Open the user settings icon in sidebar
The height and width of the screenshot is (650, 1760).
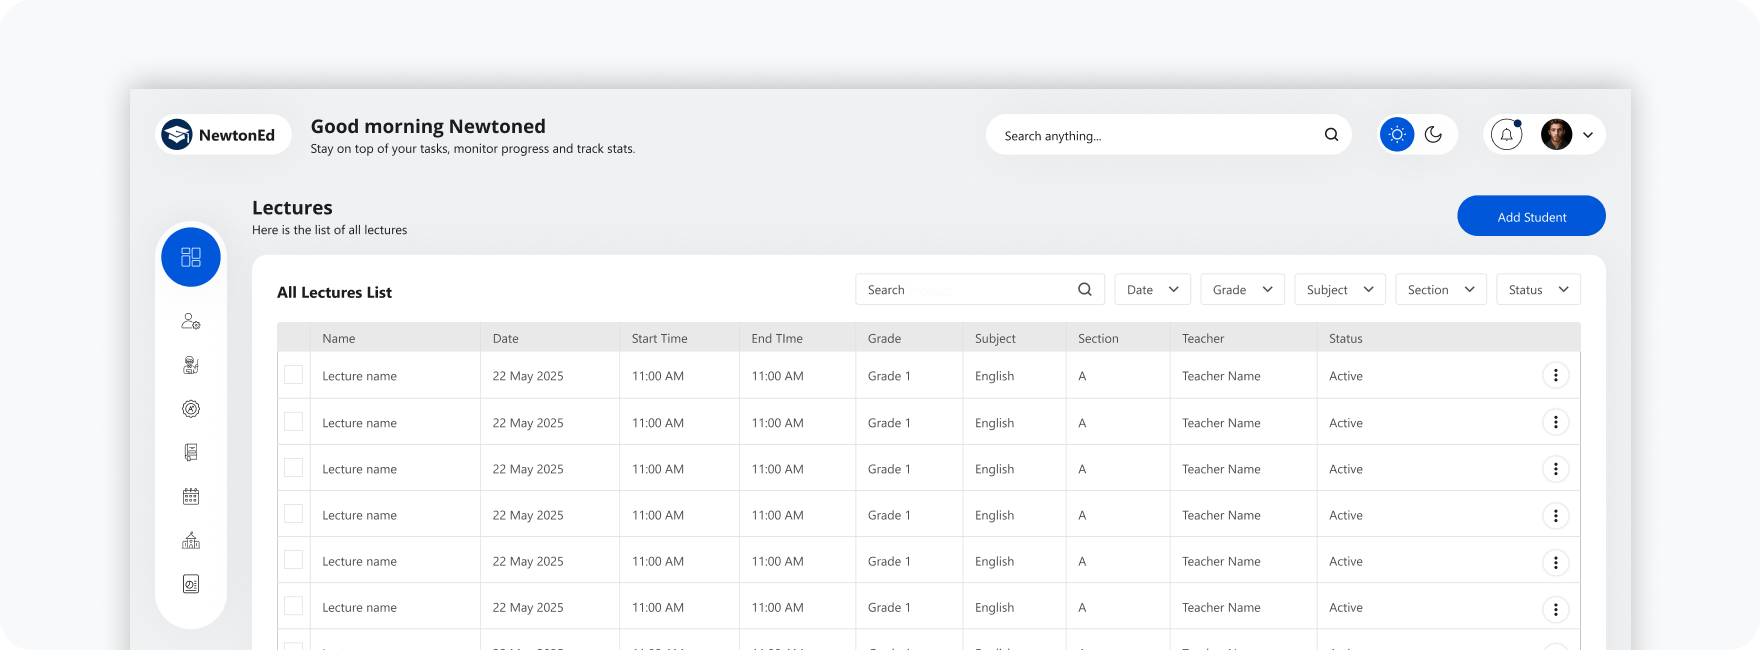[191, 321]
